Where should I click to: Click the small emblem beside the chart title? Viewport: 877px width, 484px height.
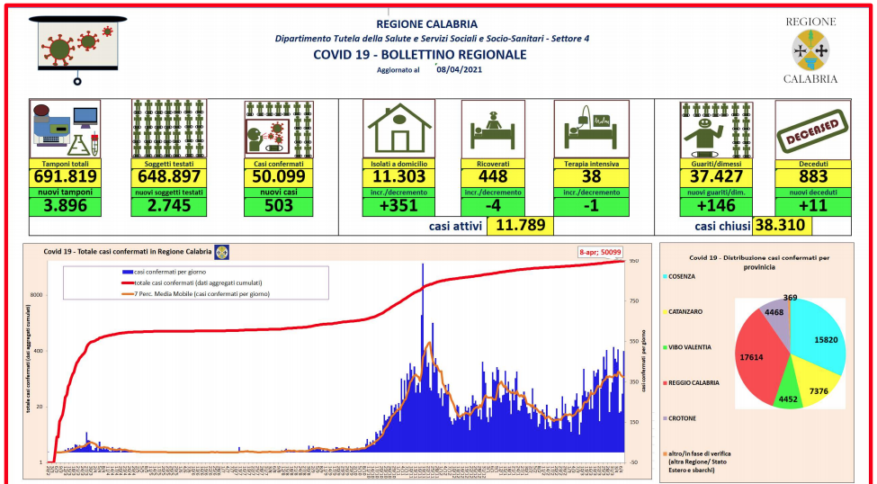point(222,252)
